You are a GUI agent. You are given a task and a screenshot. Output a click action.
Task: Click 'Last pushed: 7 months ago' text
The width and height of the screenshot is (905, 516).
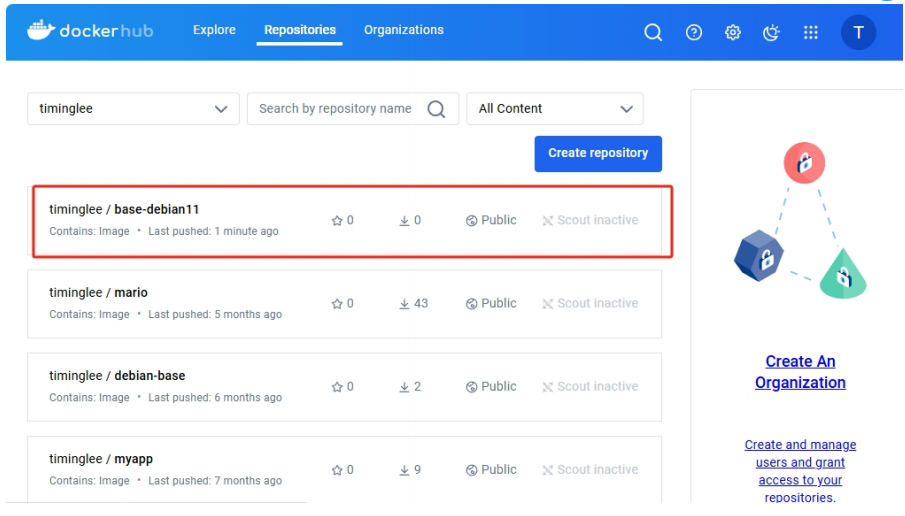tap(215, 480)
